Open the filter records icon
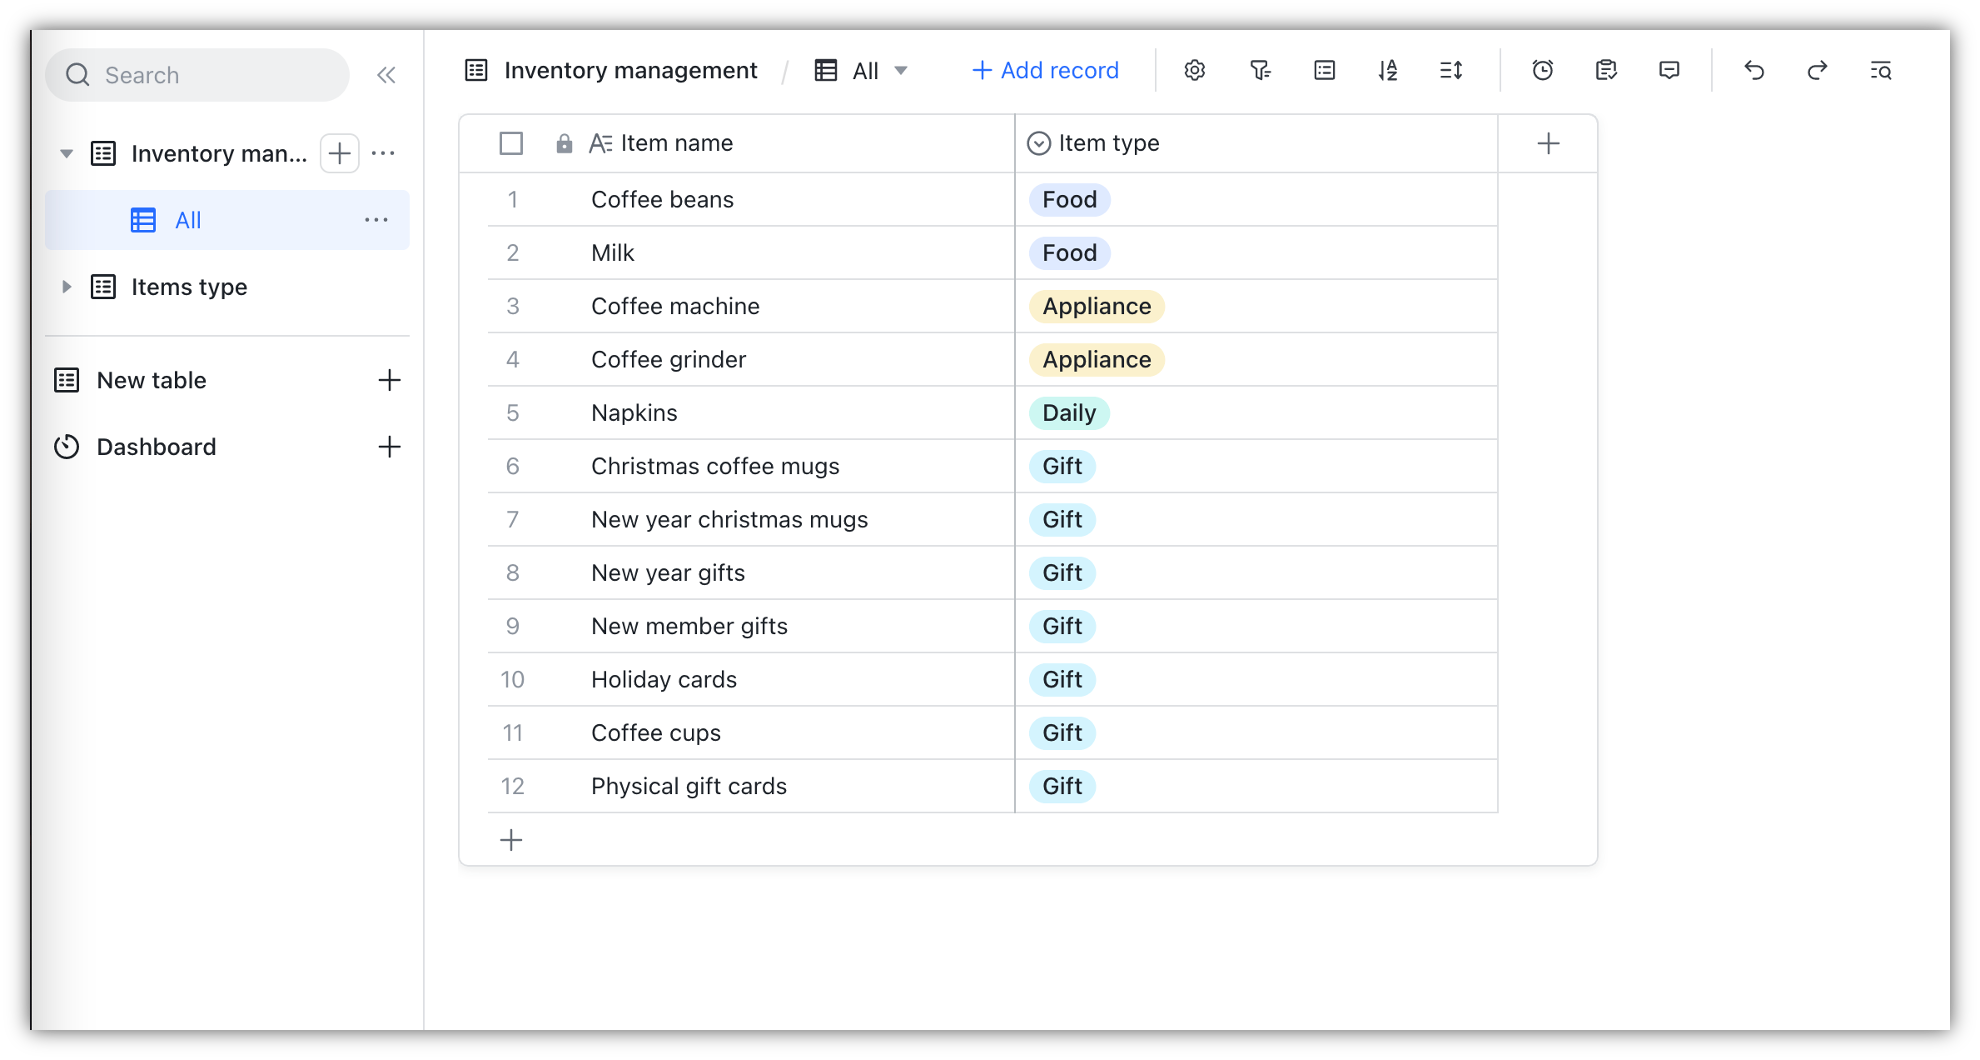Screen dimensions: 1980x1060 (x=1260, y=70)
